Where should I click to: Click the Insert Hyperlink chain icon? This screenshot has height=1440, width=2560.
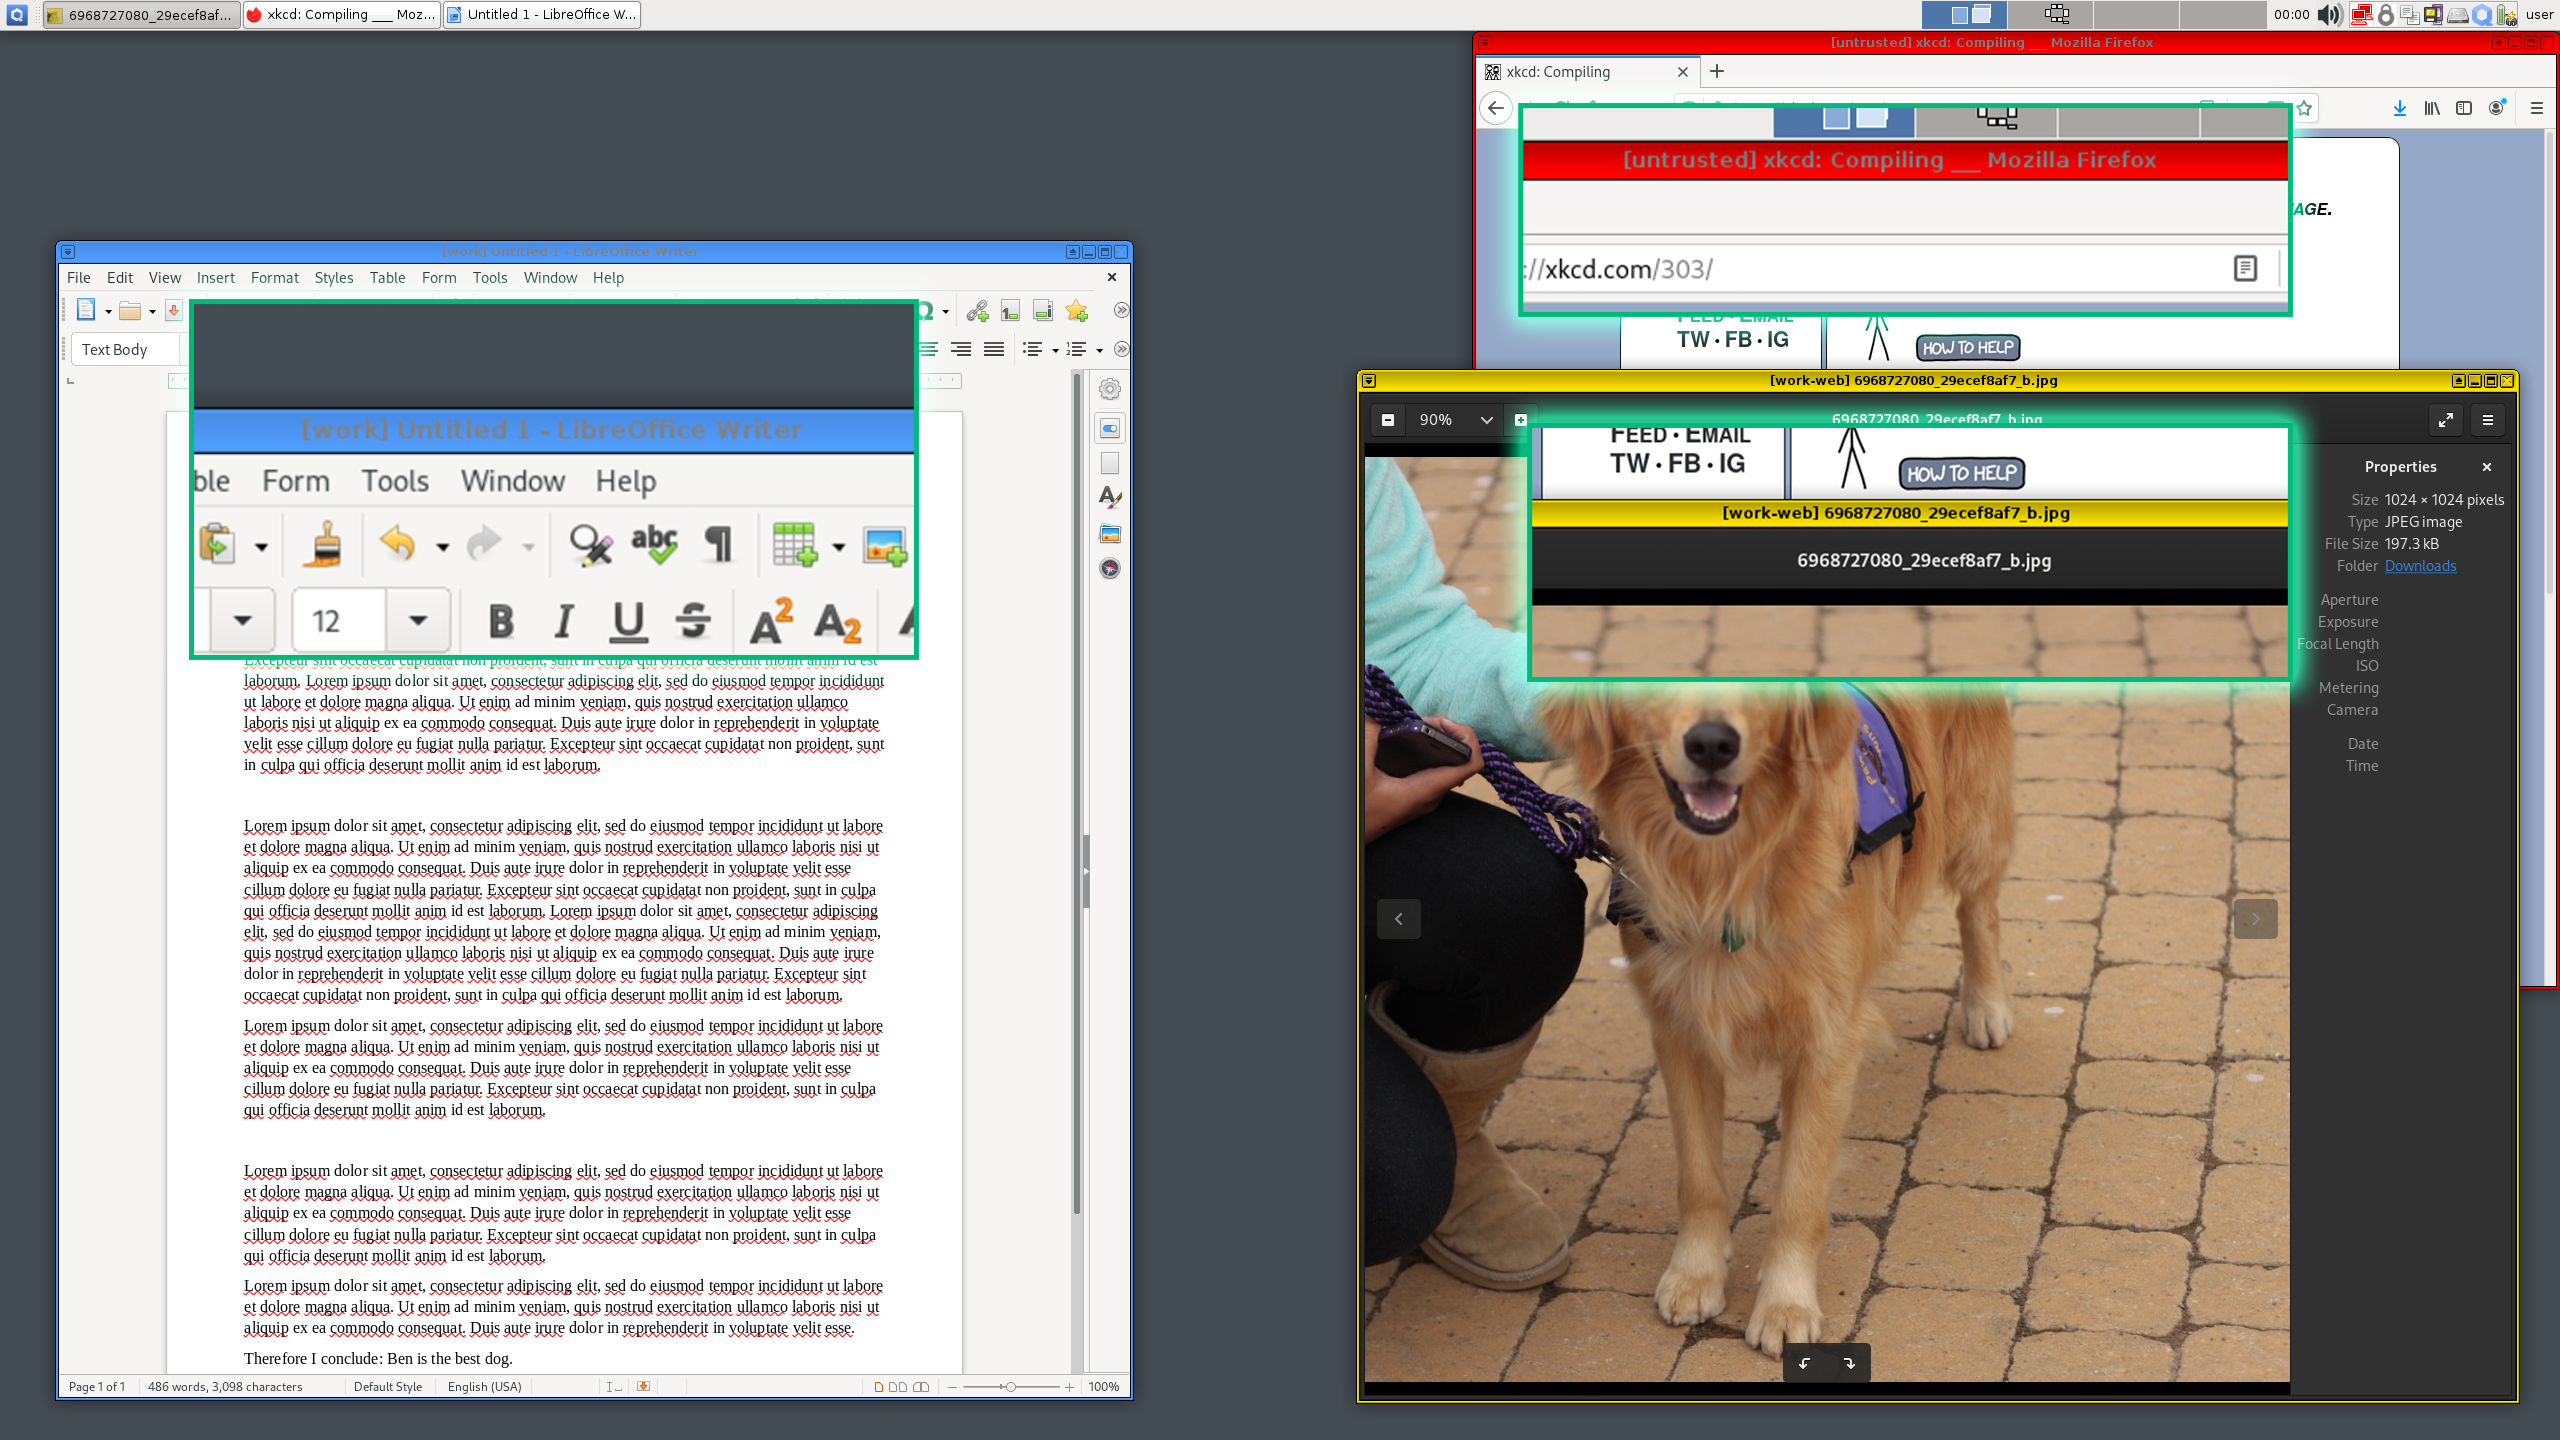pos(978,311)
